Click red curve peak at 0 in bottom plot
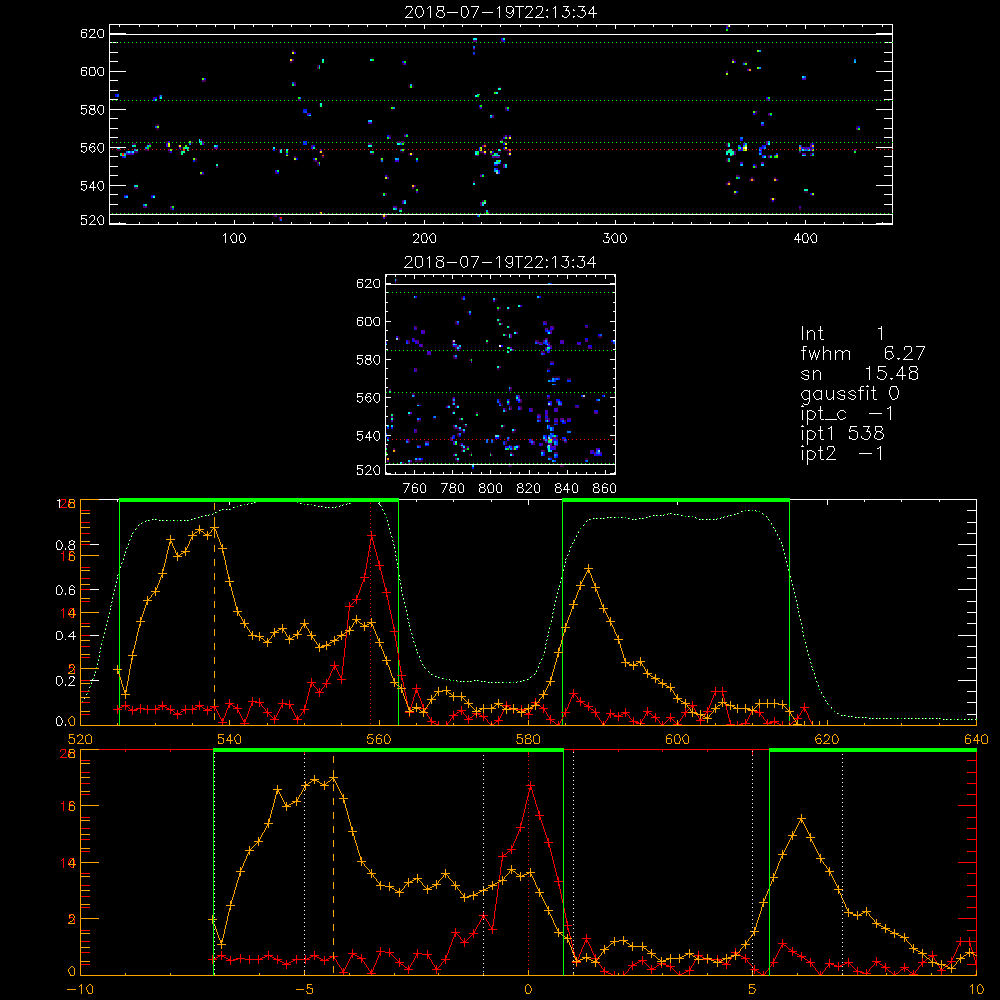This screenshot has width=1000, height=1000. [529, 786]
